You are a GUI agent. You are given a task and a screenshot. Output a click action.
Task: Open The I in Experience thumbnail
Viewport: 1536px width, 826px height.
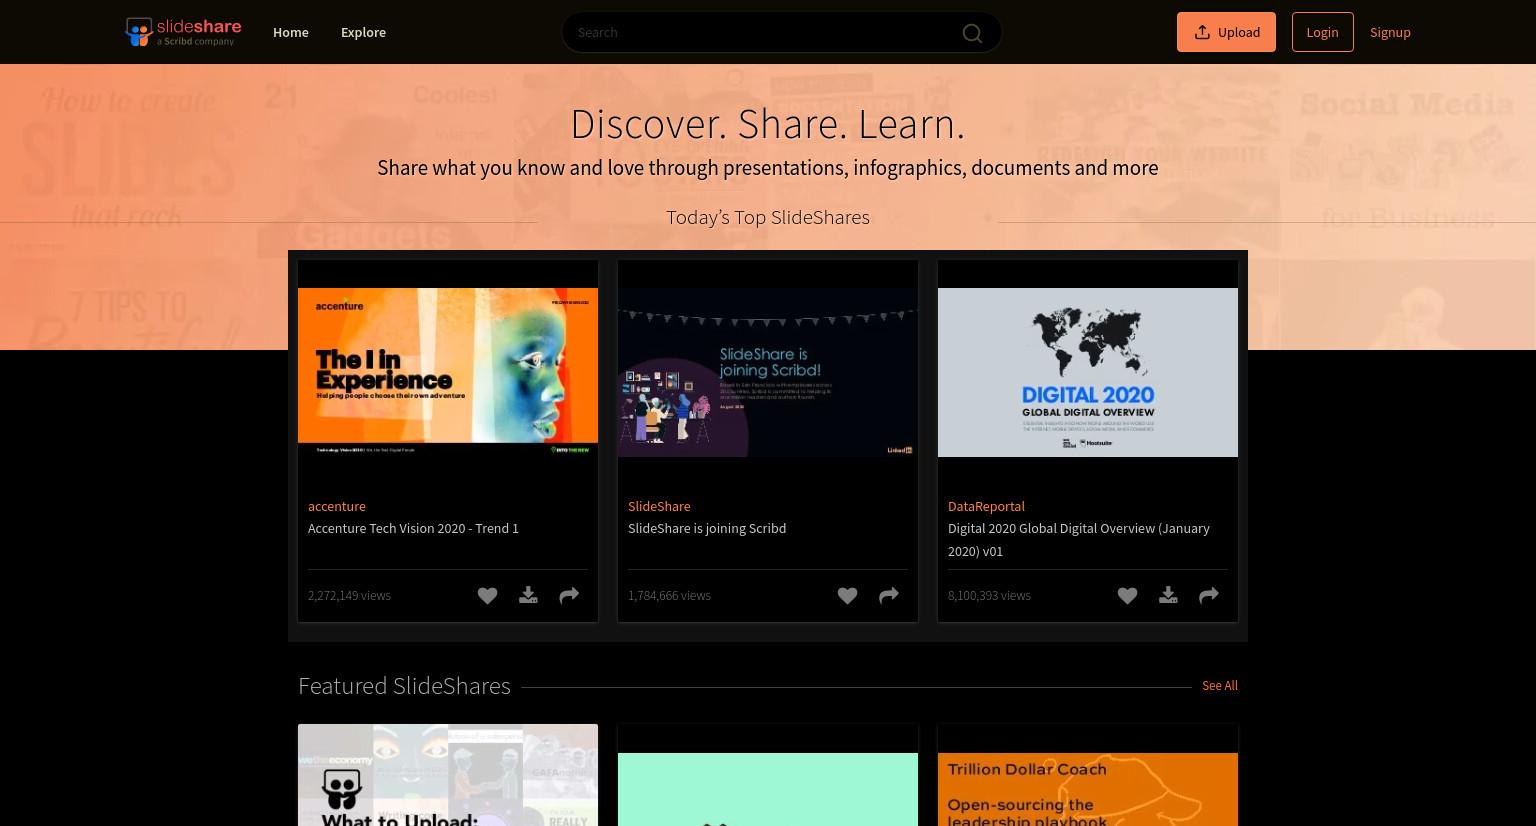click(x=448, y=372)
